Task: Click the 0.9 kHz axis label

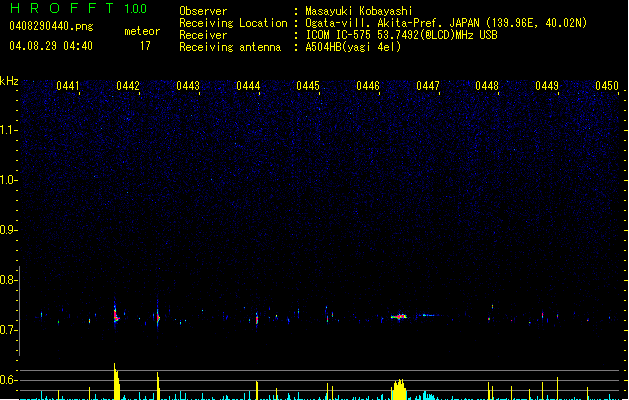Action: coord(8,230)
